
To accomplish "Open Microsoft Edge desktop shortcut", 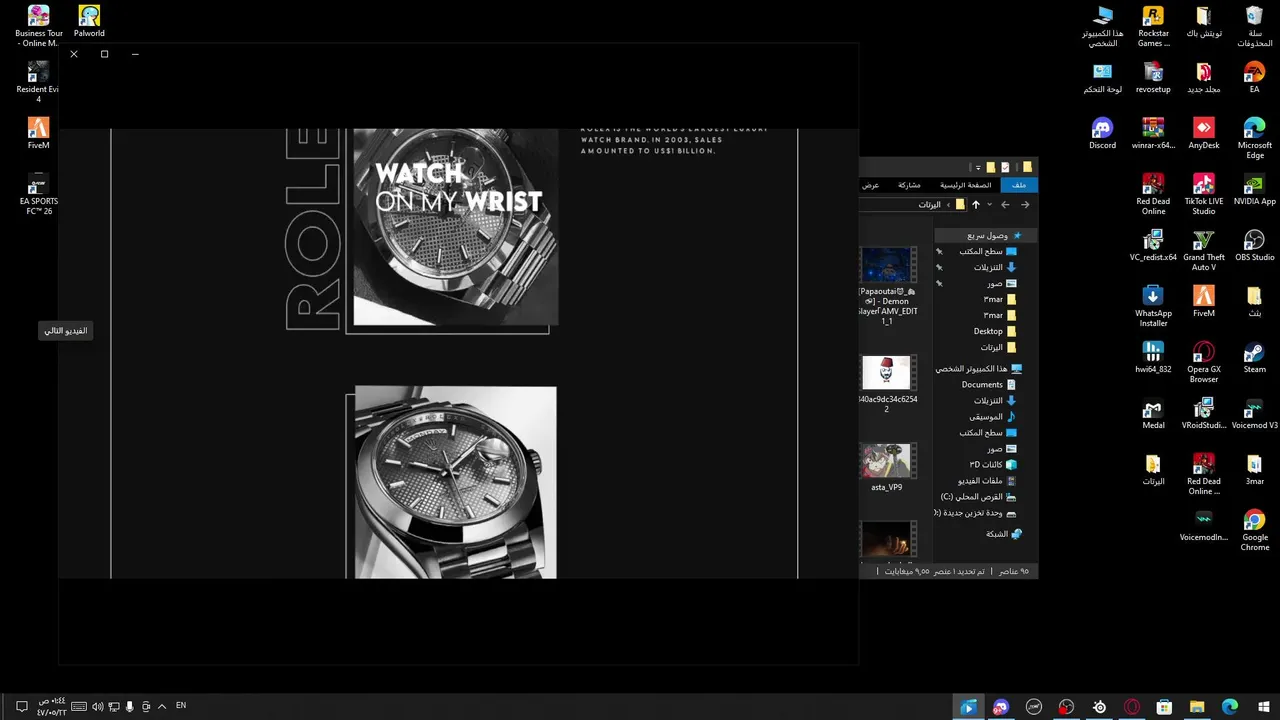I will (x=1254, y=137).
